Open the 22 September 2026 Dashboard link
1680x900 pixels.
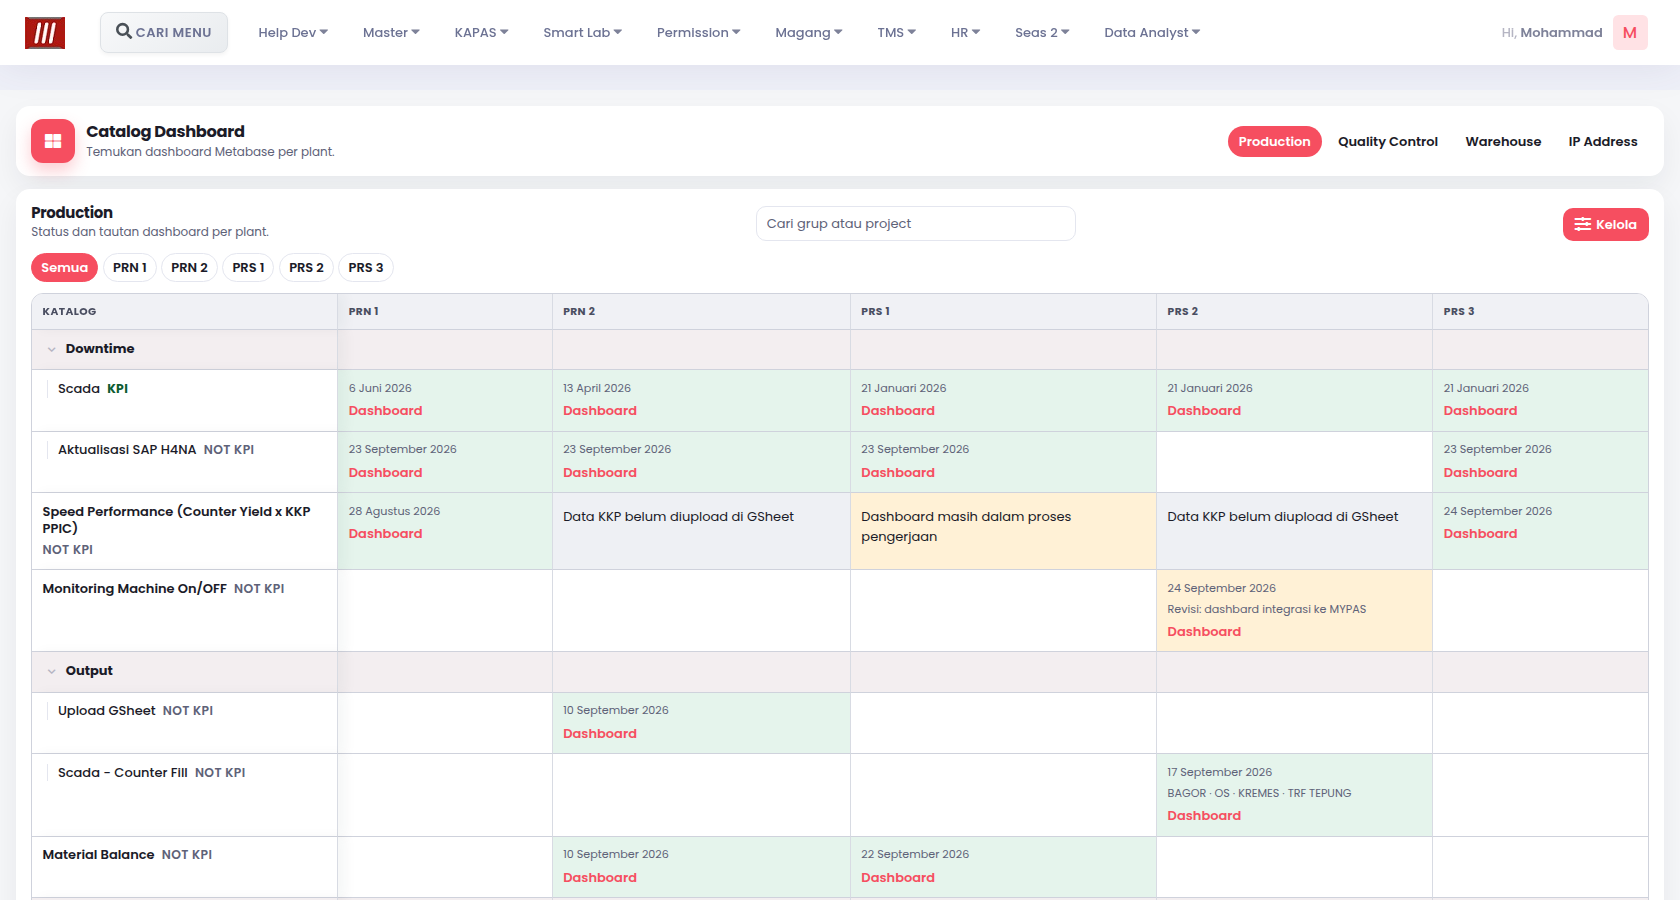tap(898, 878)
